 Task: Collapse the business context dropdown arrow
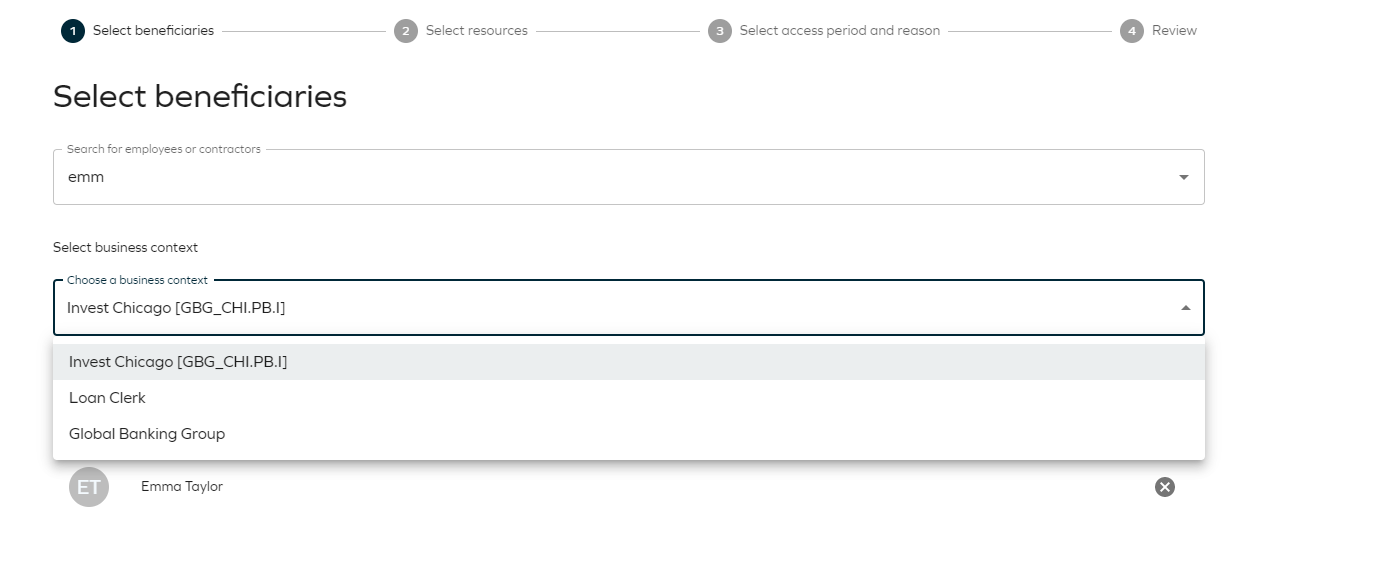[x=1186, y=308]
